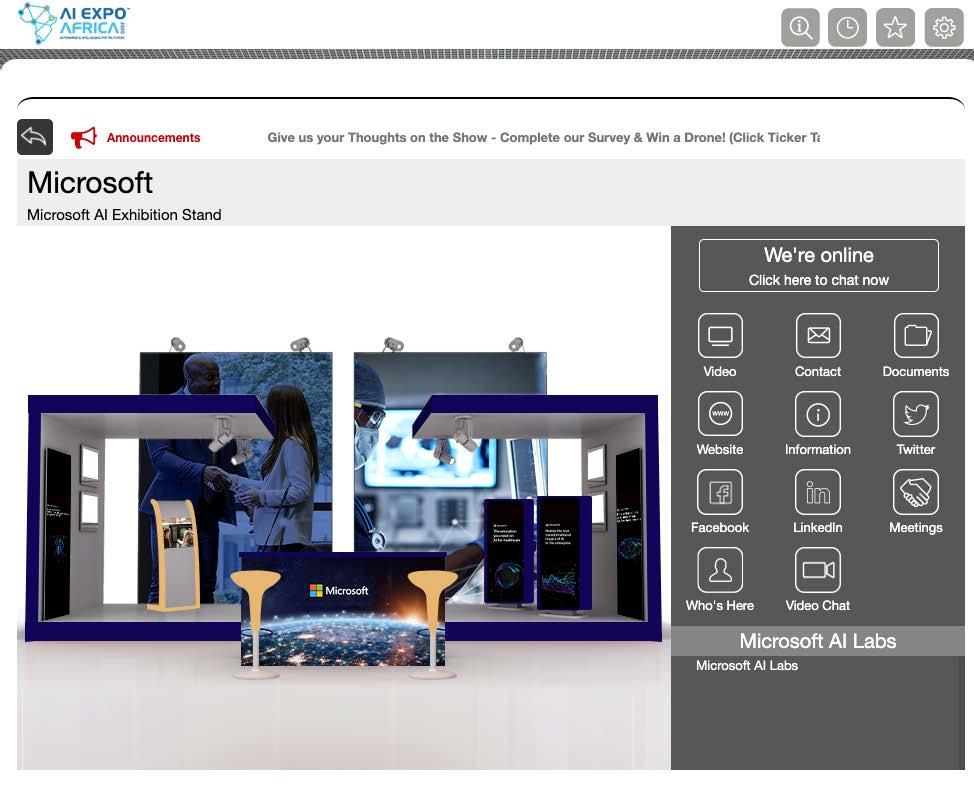Open the Twitter bird icon
Viewport: 974px width, 800px height.
click(916, 414)
